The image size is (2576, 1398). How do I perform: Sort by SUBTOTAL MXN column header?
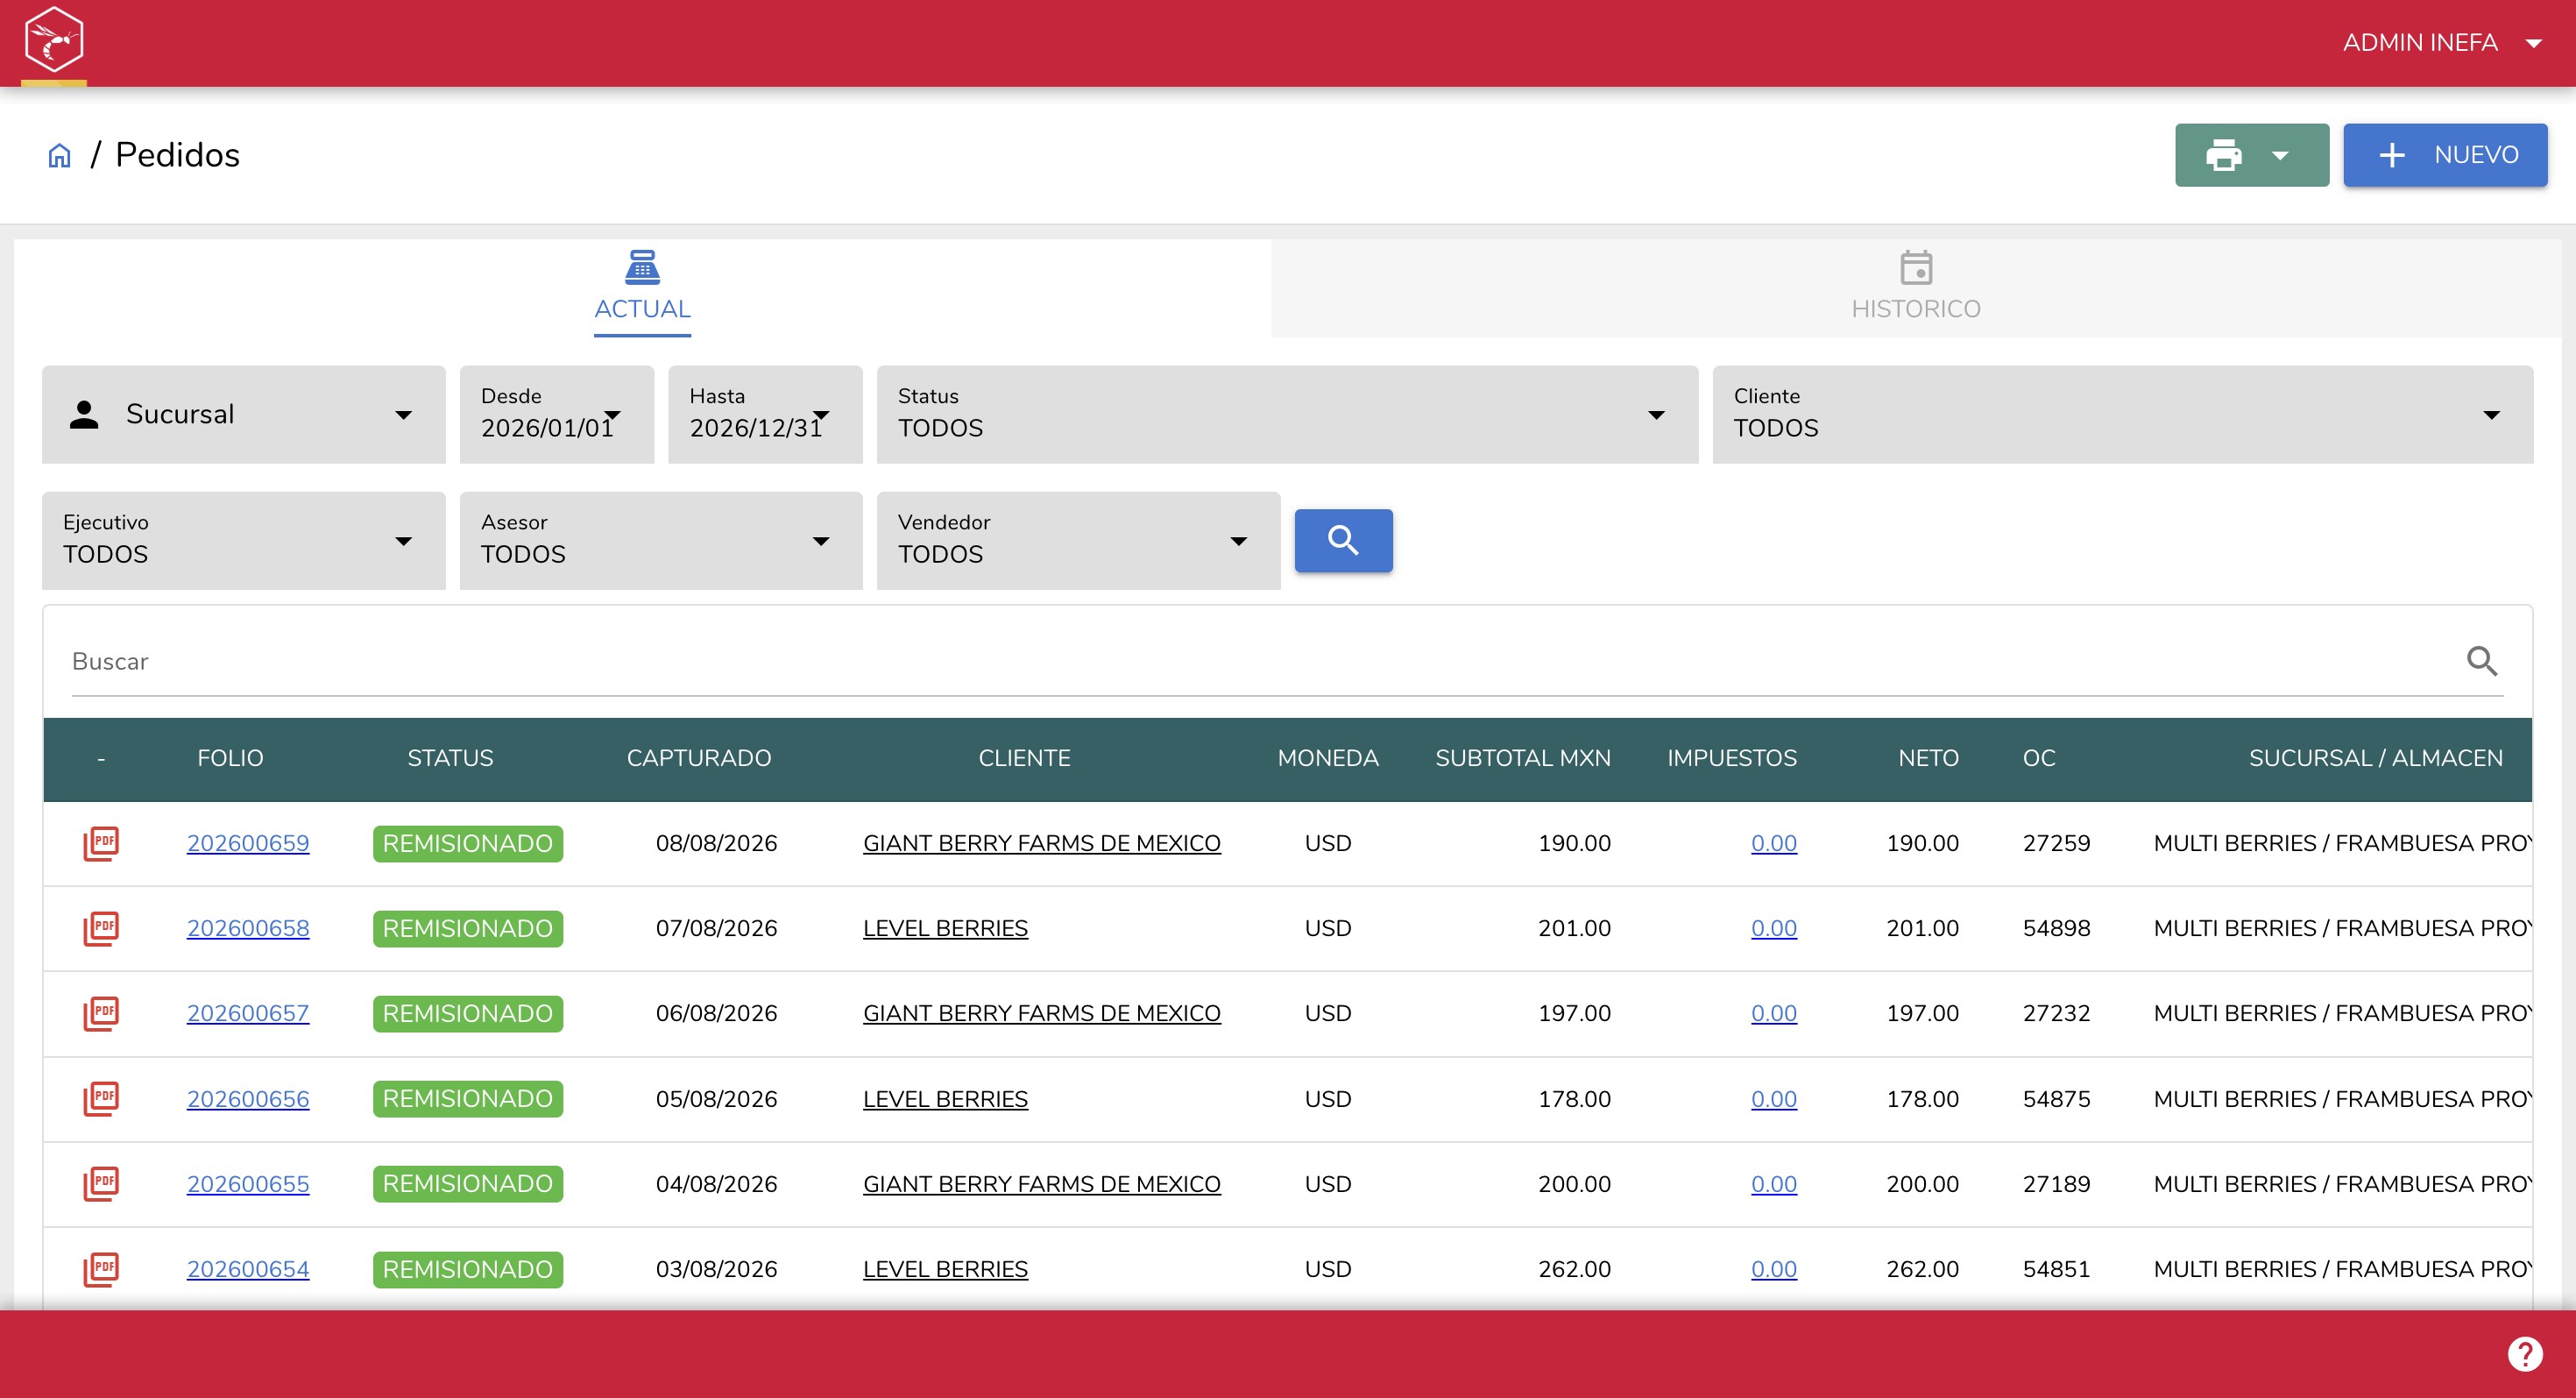pyautogui.click(x=1522, y=758)
